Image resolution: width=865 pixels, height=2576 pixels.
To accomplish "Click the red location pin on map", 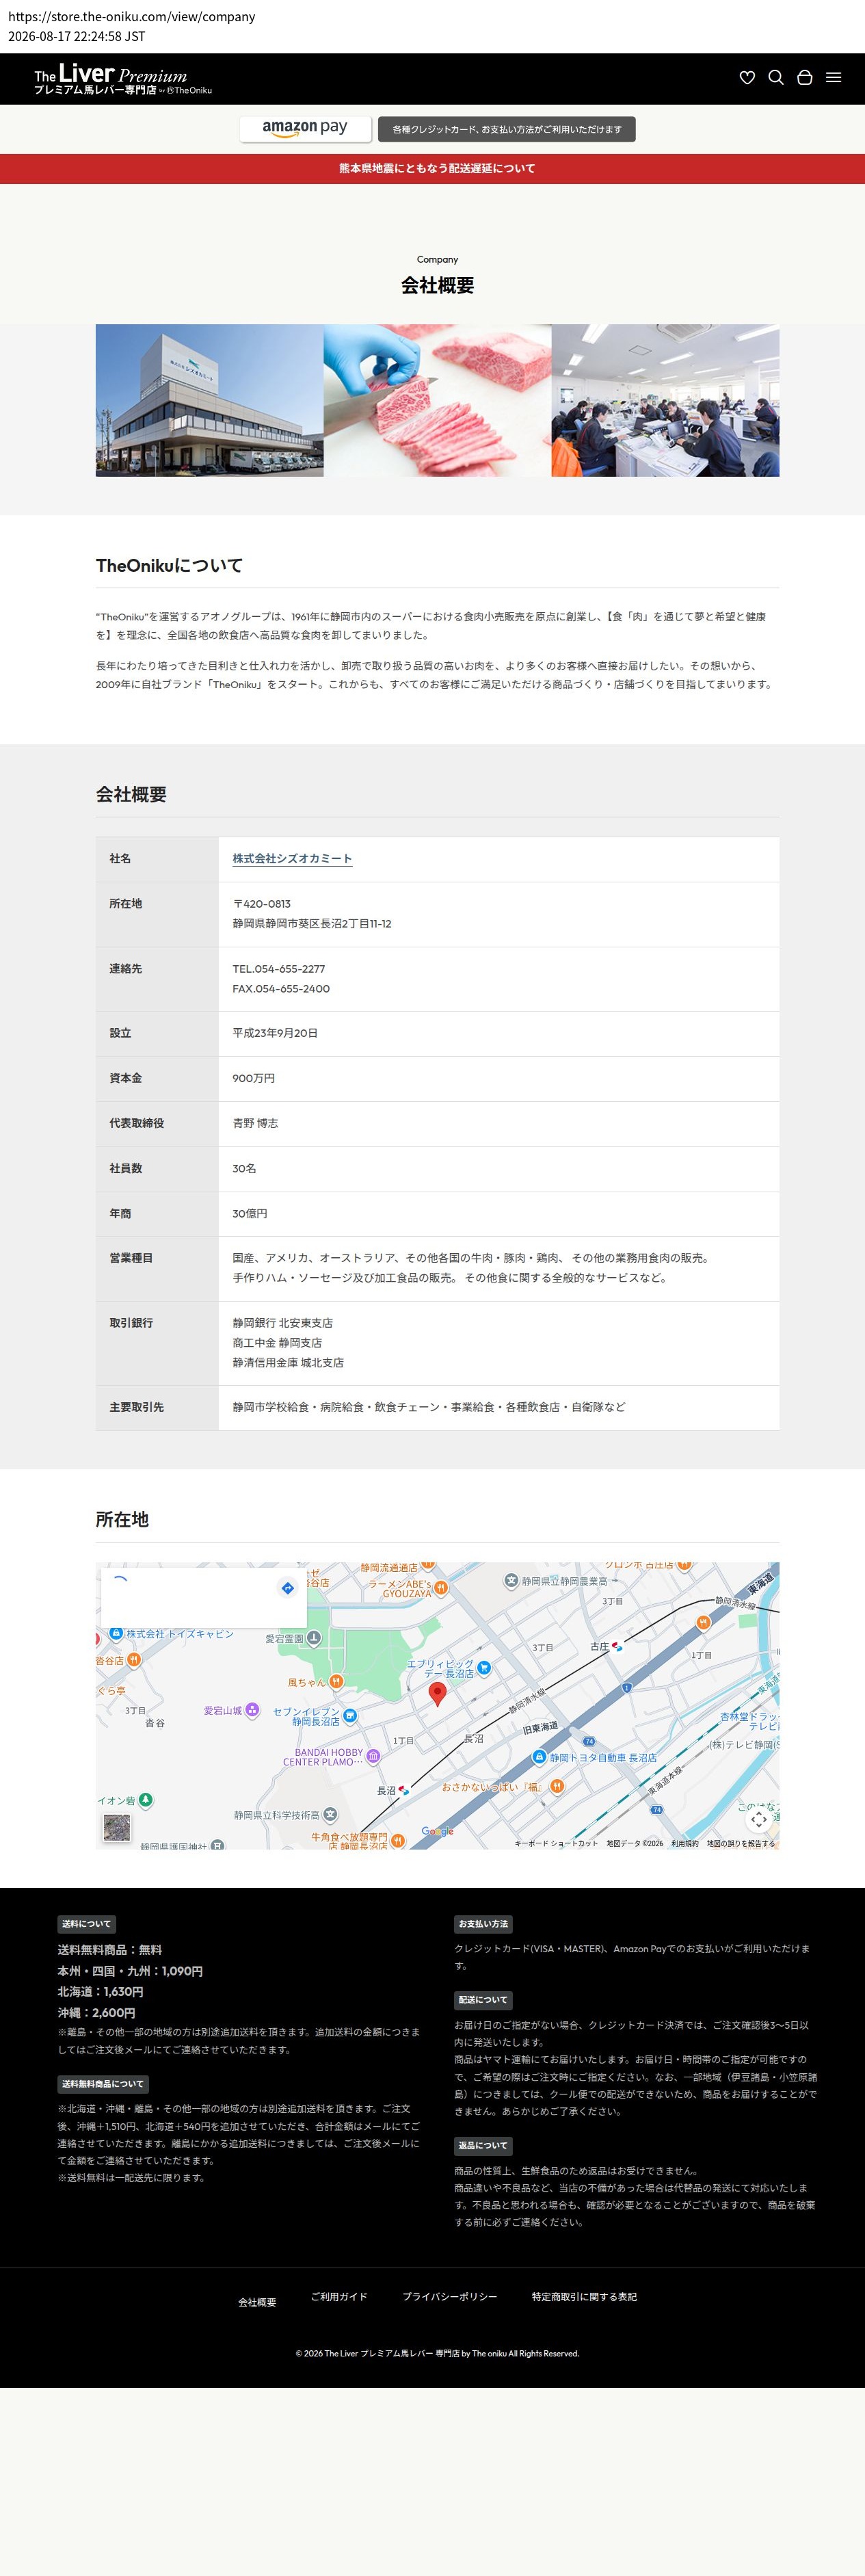I will coord(437,1693).
